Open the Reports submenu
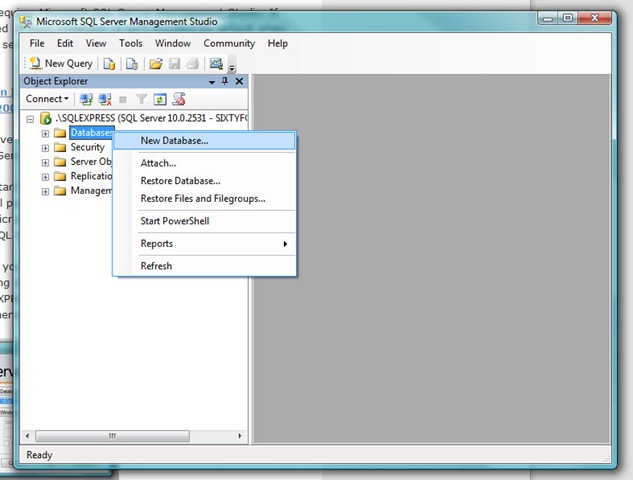Image resolution: width=633 pixels, height=480 pixels. click(x=204, y=244)
